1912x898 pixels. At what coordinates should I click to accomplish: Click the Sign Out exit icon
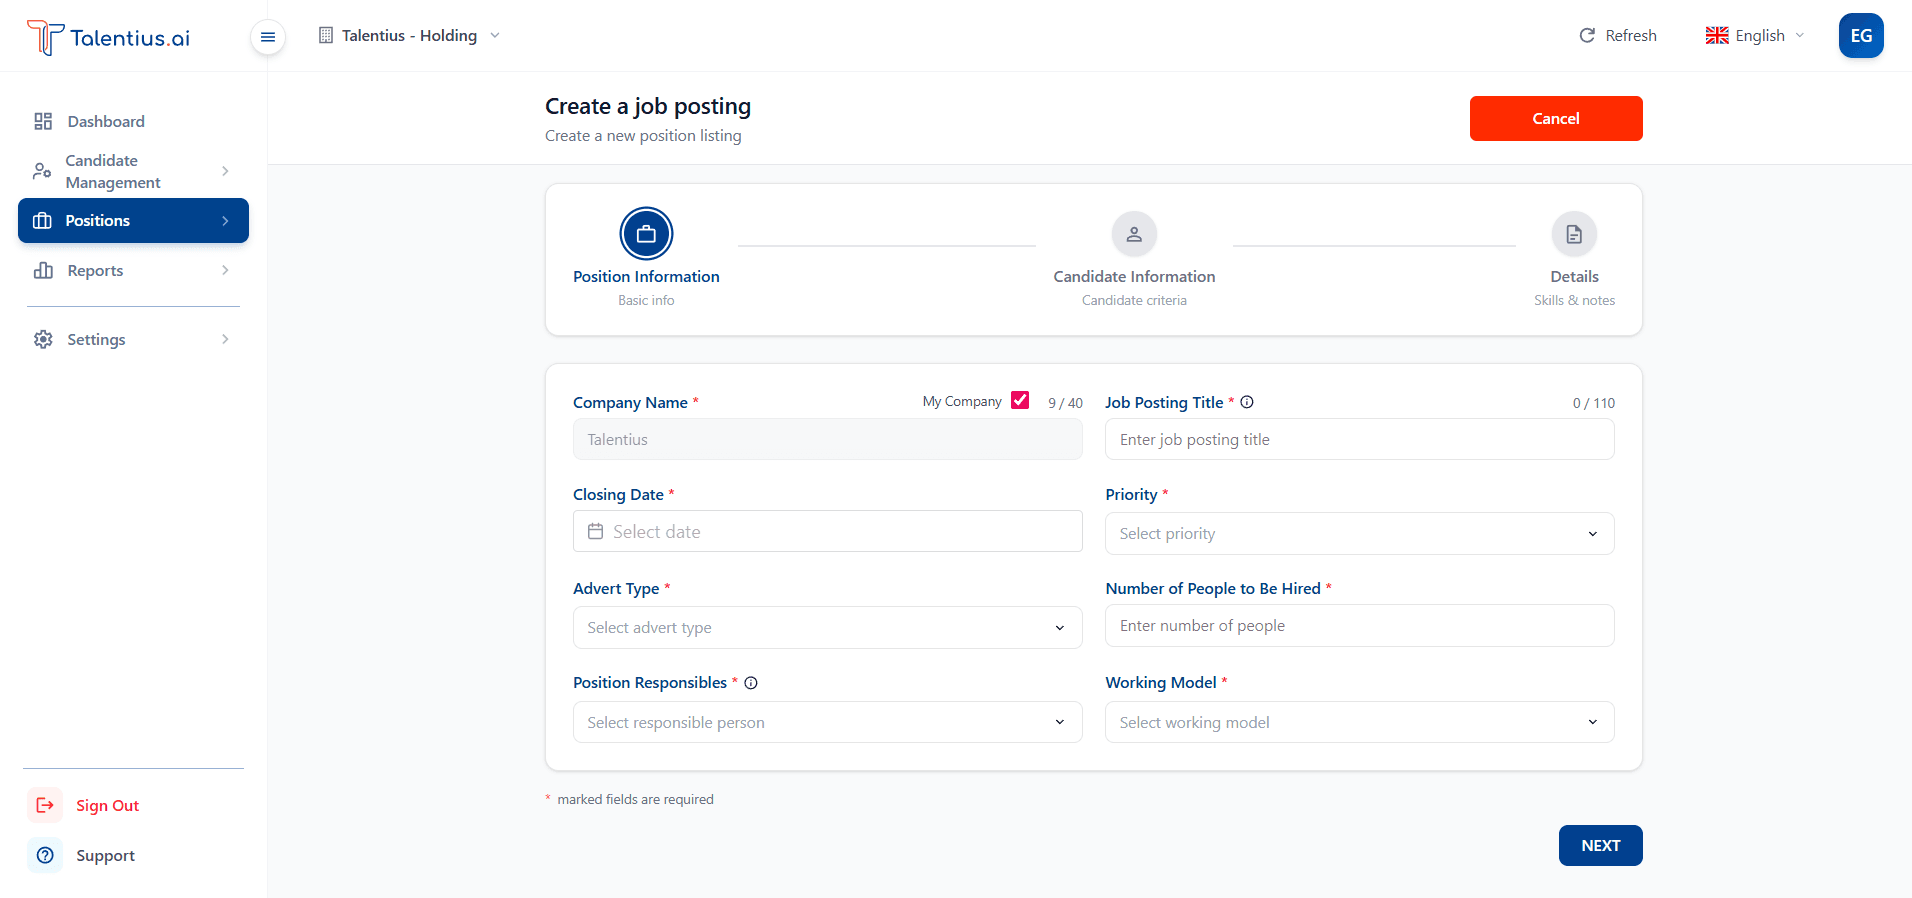click(x=45, y=805)
